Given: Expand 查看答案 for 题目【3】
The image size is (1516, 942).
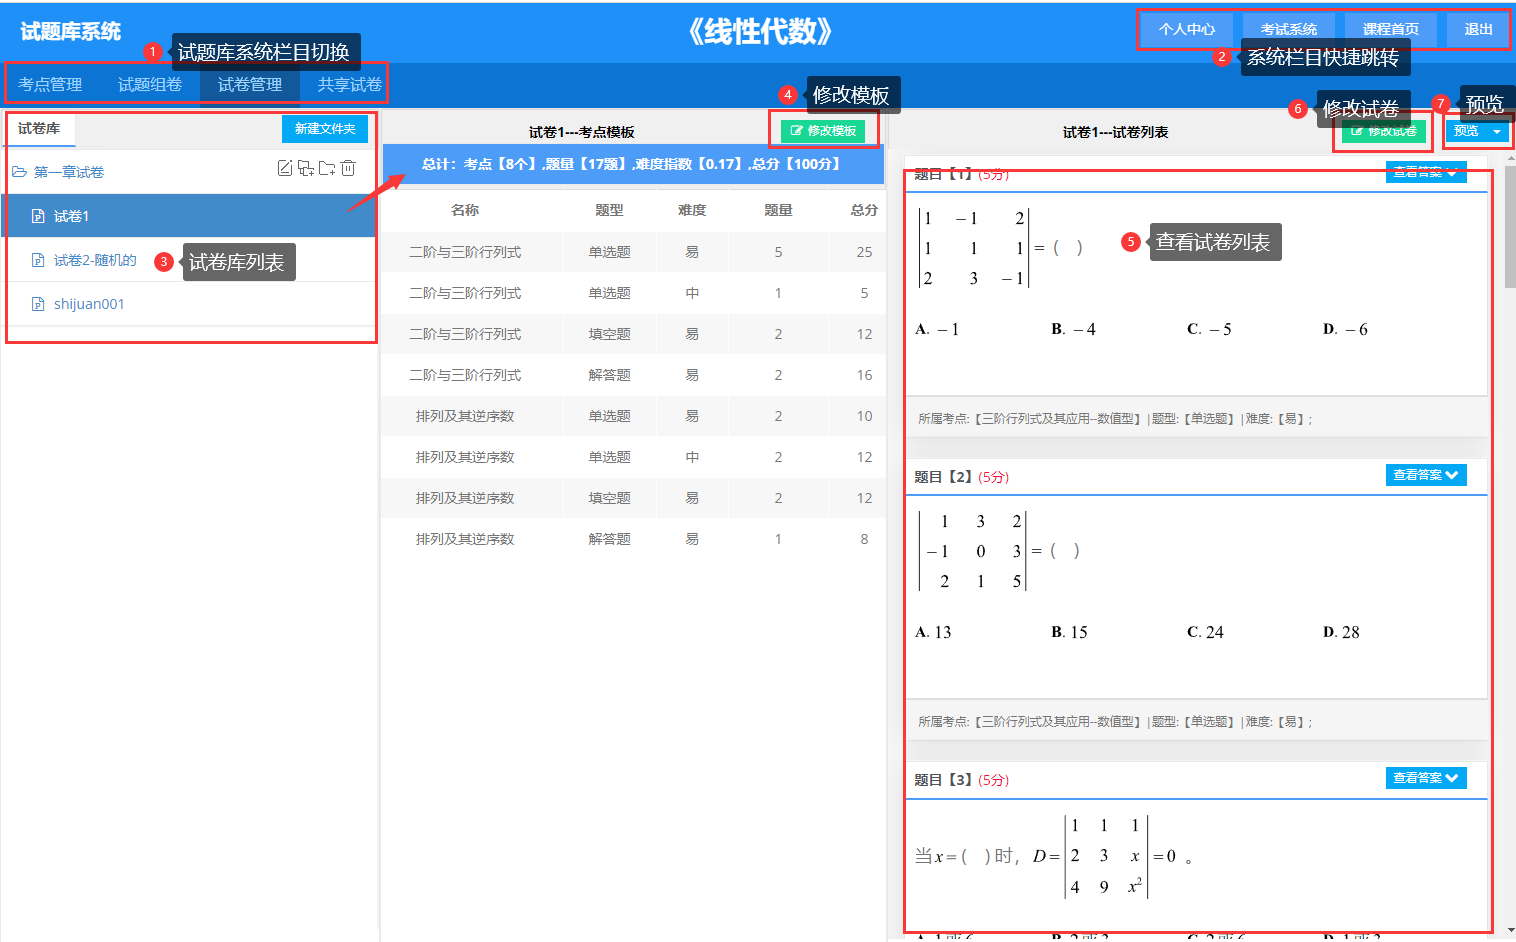Looking at the screenshot, I should pos(1426,778).
